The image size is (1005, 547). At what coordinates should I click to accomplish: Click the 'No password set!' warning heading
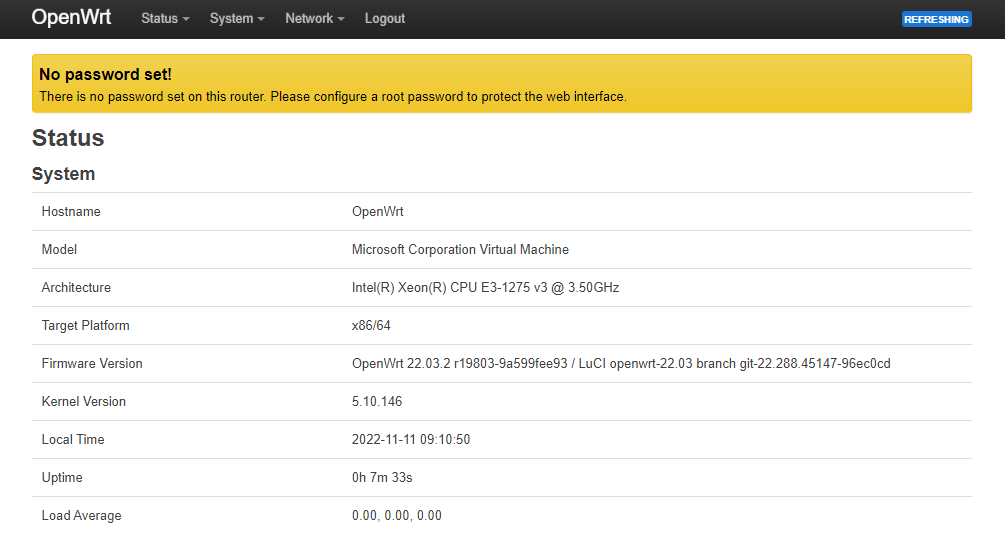[105, 74]
